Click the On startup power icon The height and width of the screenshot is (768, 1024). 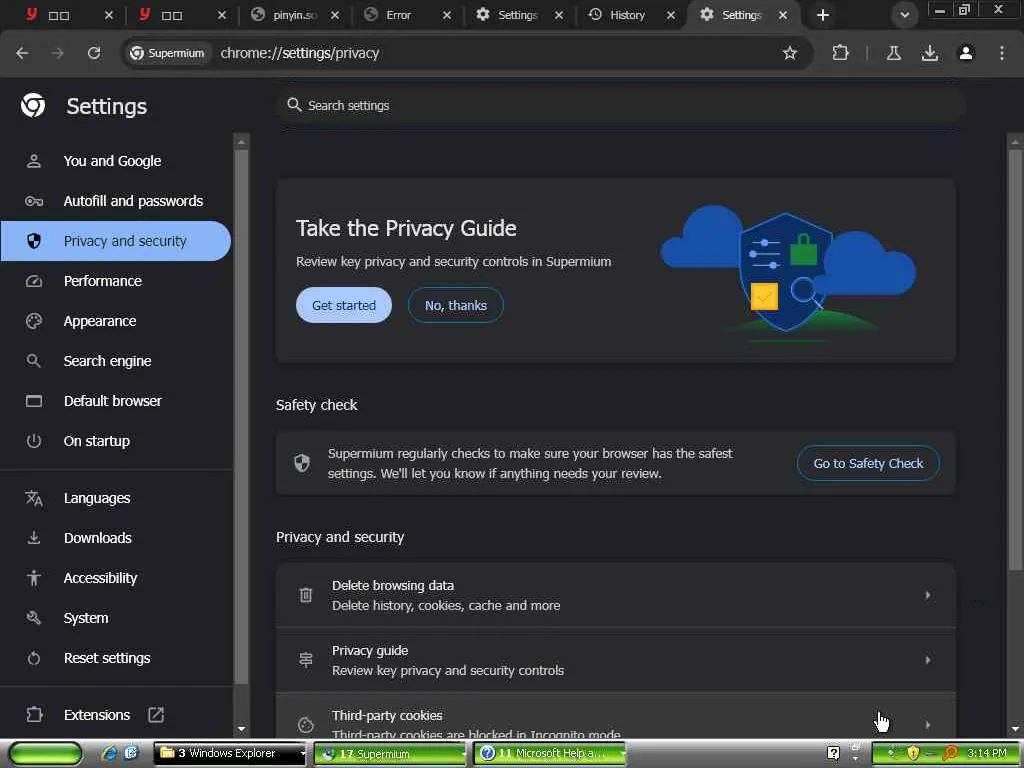(33, 441)
